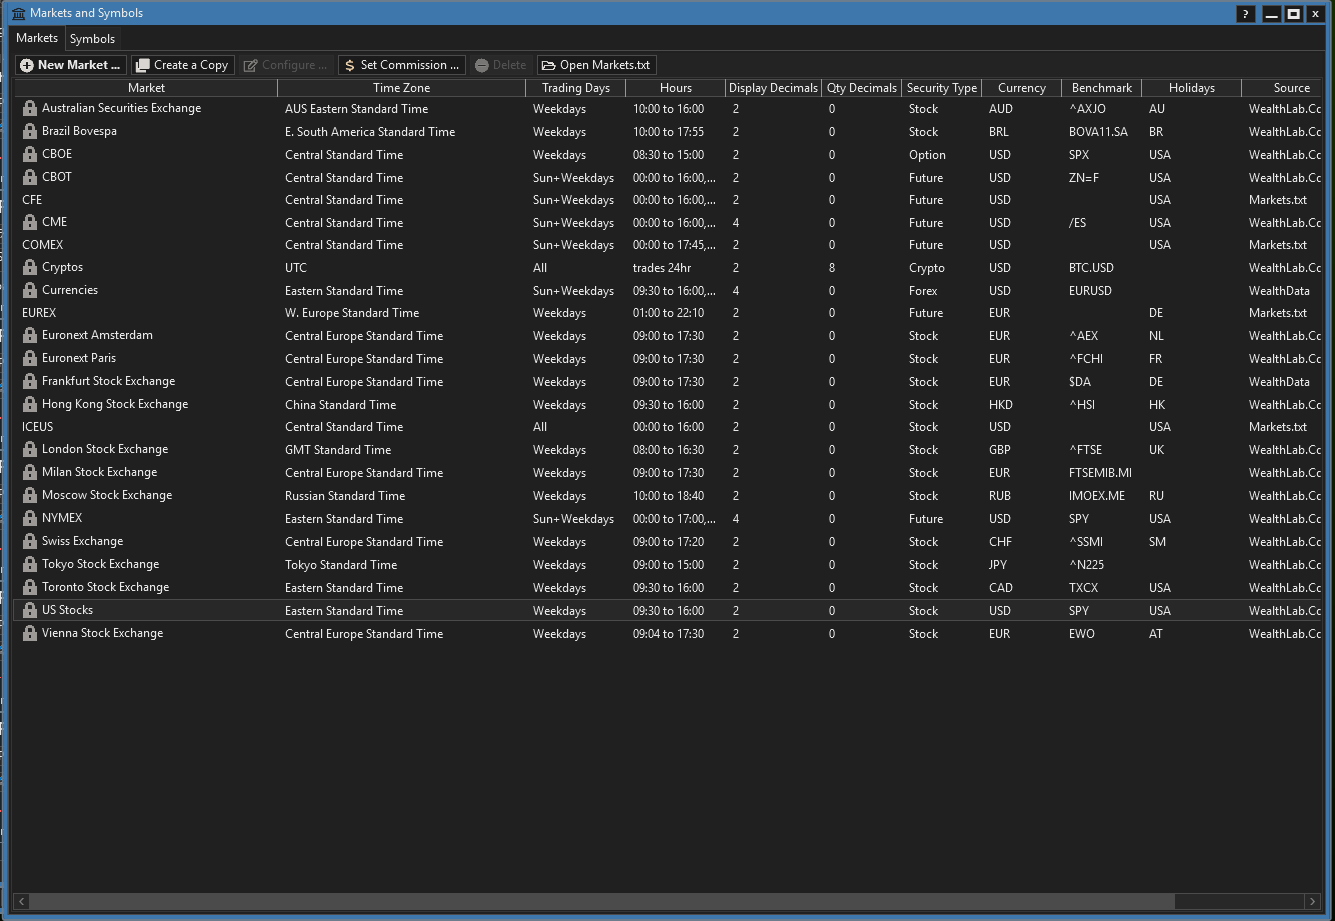Click the Currency column header
The image size is (1335, 921).
point(1021,88)
